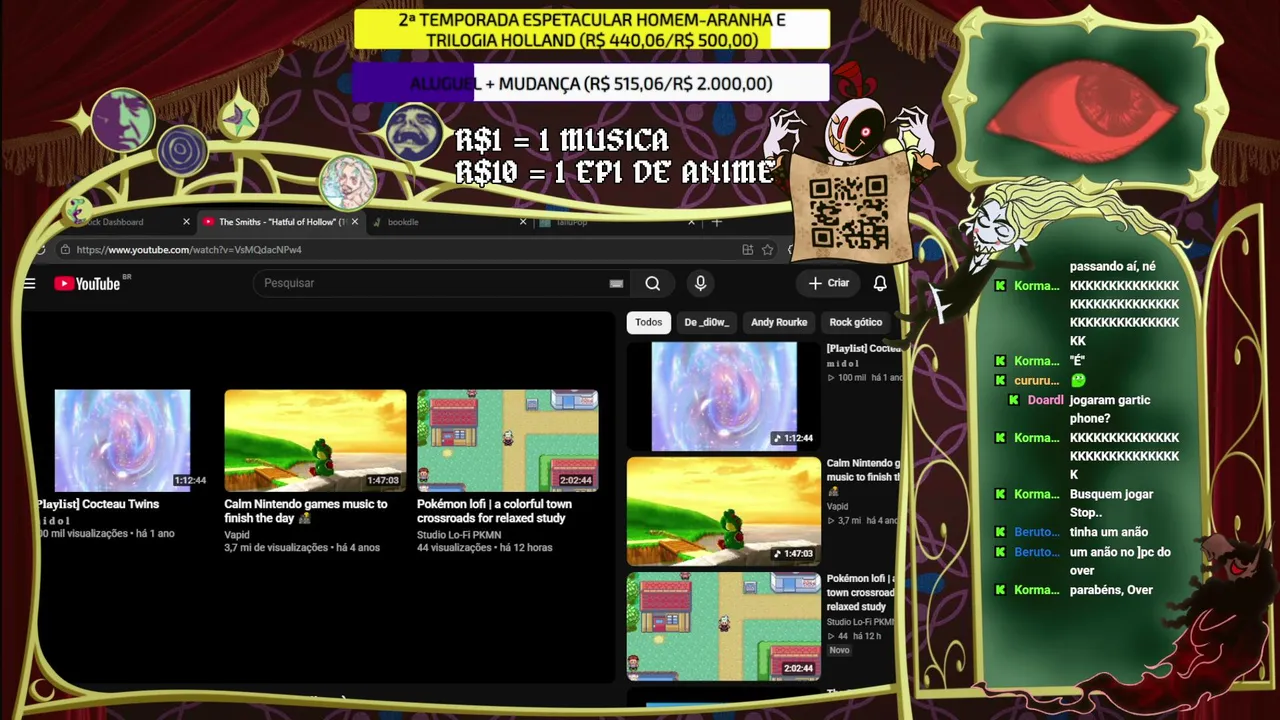Click the 'R$1 = 1 MUSICA' text

click(562, 140)
